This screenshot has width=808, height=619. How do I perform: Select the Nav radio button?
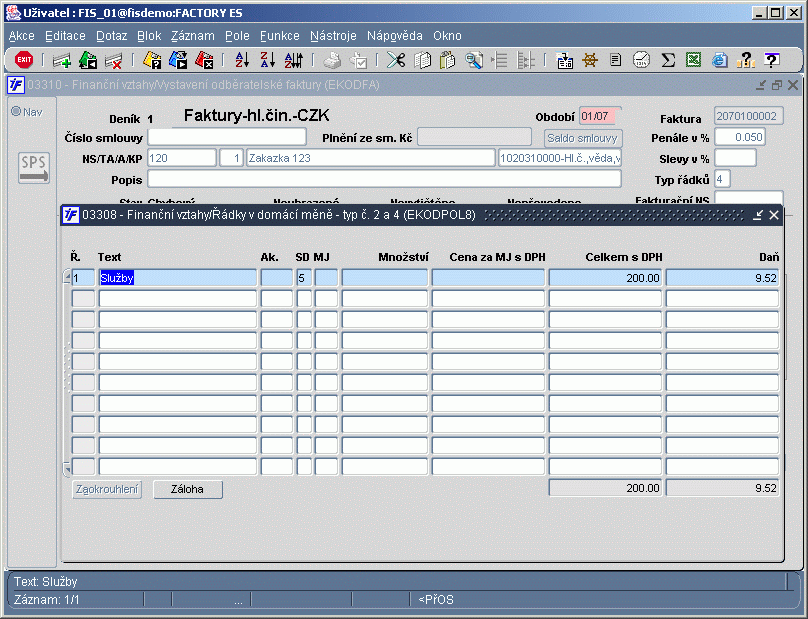click(16, 111)
